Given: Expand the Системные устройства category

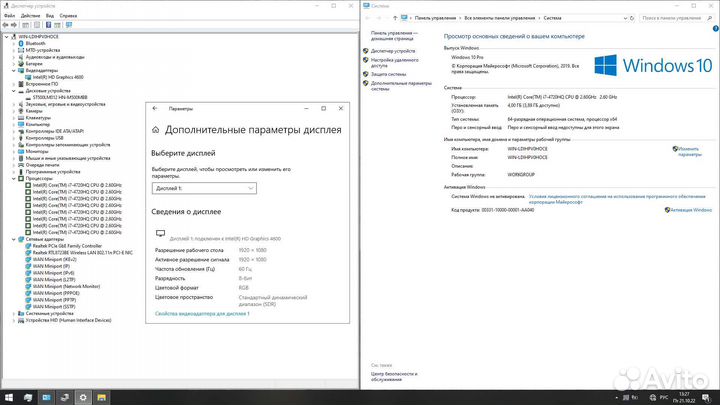Looking at the screenshot, I should pos(14,314).
